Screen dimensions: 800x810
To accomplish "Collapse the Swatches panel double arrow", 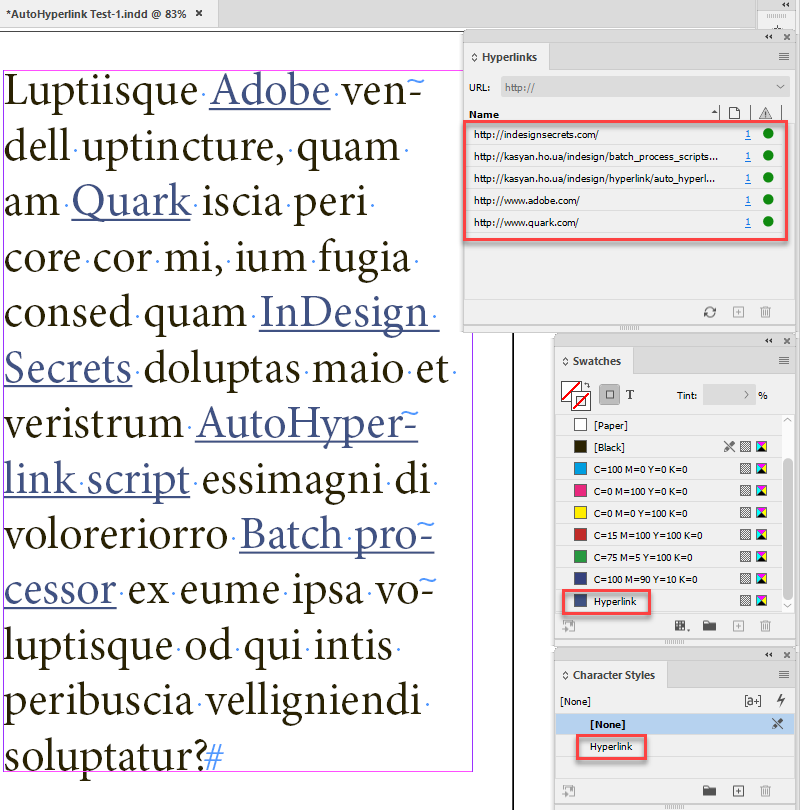I will click(768, 340).
